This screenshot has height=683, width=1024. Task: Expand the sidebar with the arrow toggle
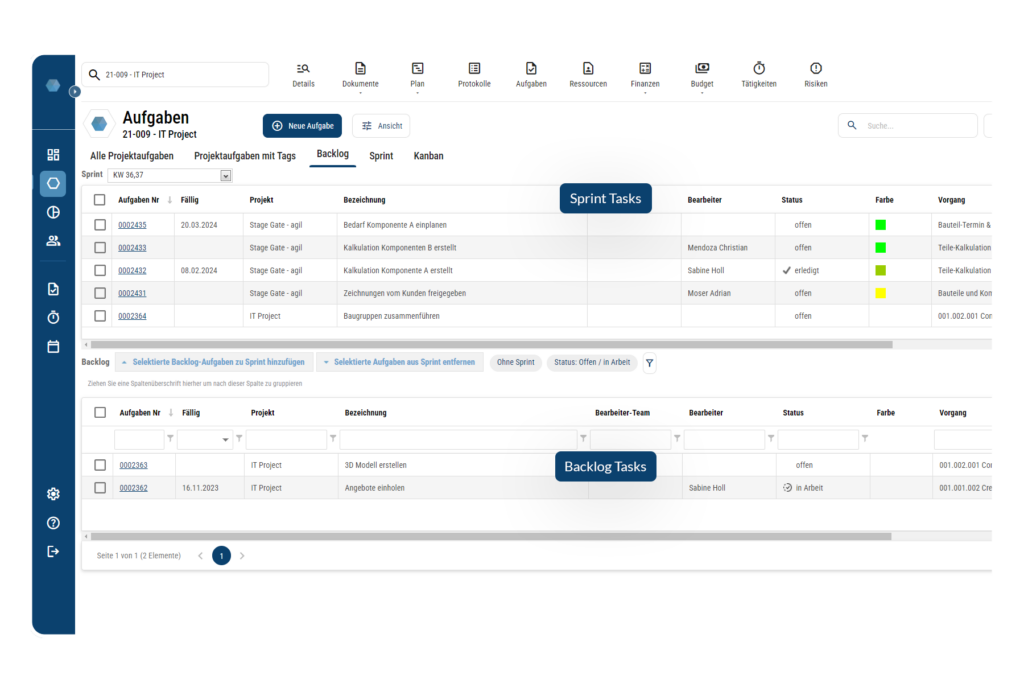pyautogui.click(x=74, y=91)
